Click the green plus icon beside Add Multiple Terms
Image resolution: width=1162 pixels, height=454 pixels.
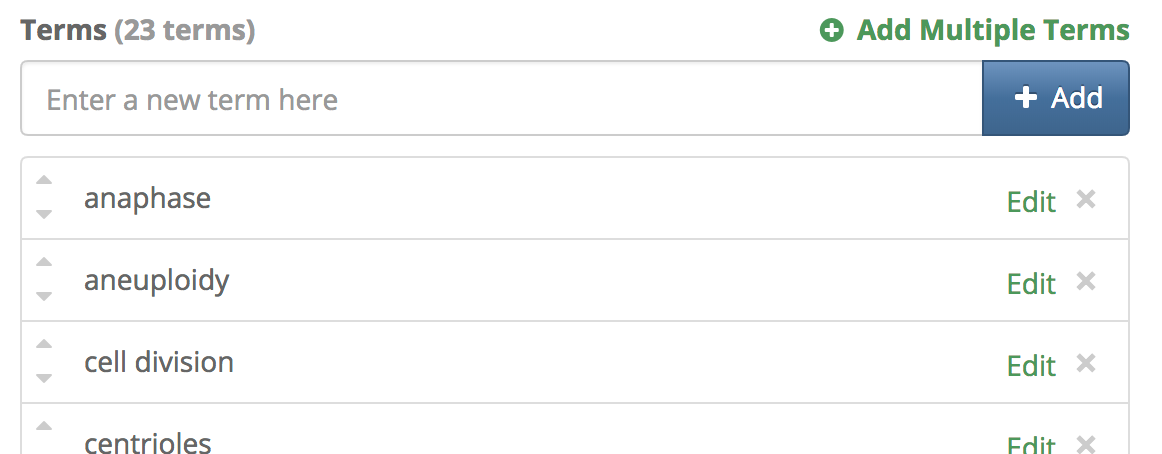point(831,32)
